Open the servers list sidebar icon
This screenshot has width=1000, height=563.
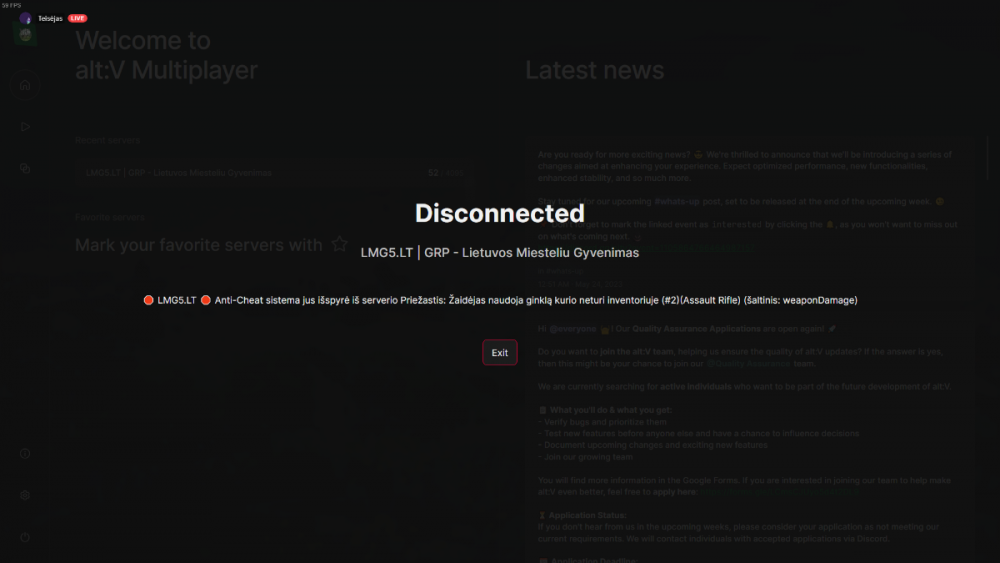point(25,168)
